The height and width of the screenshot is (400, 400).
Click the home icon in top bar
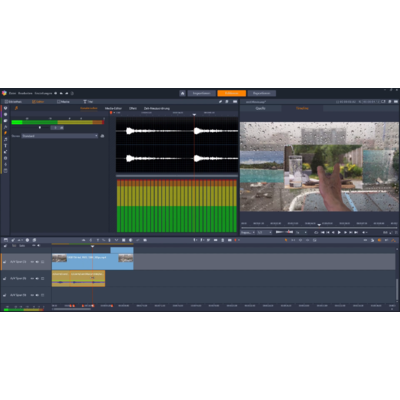click(x=182, y=93)
